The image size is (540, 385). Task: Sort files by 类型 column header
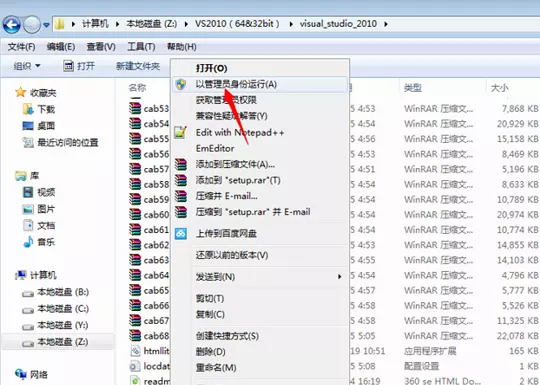(413, 88)
